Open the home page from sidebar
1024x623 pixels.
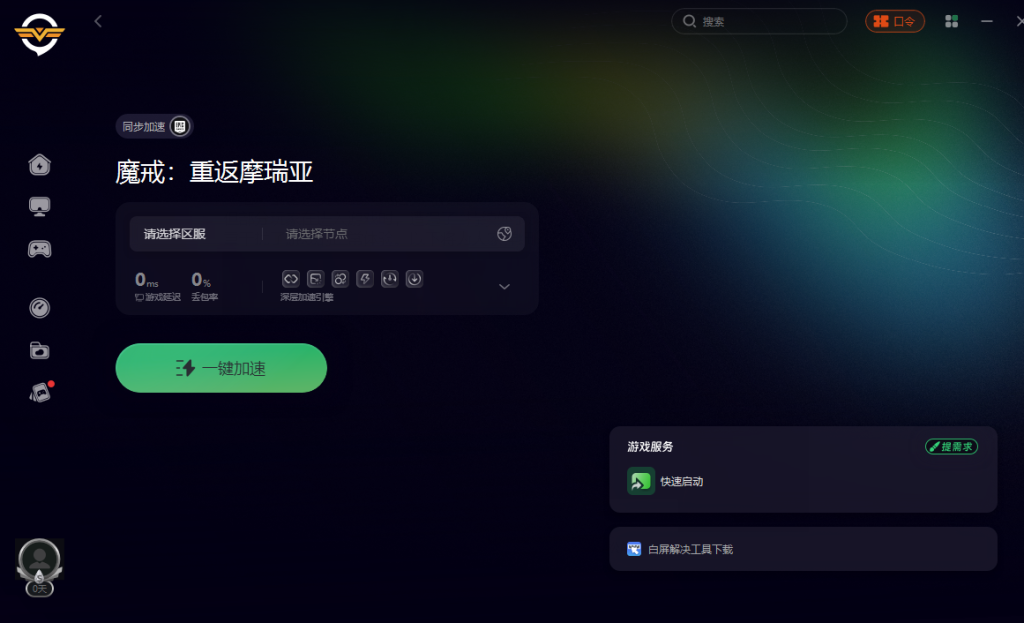[39, 165]
